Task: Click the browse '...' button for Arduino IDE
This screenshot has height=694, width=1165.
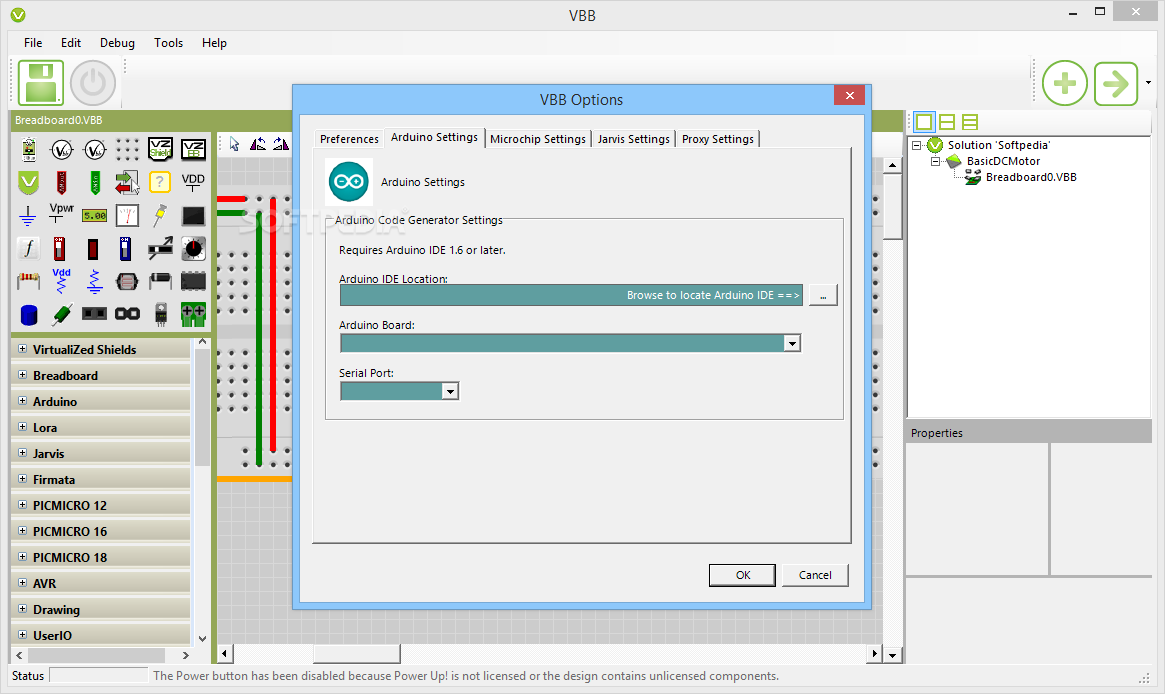Action: point(823,295)
